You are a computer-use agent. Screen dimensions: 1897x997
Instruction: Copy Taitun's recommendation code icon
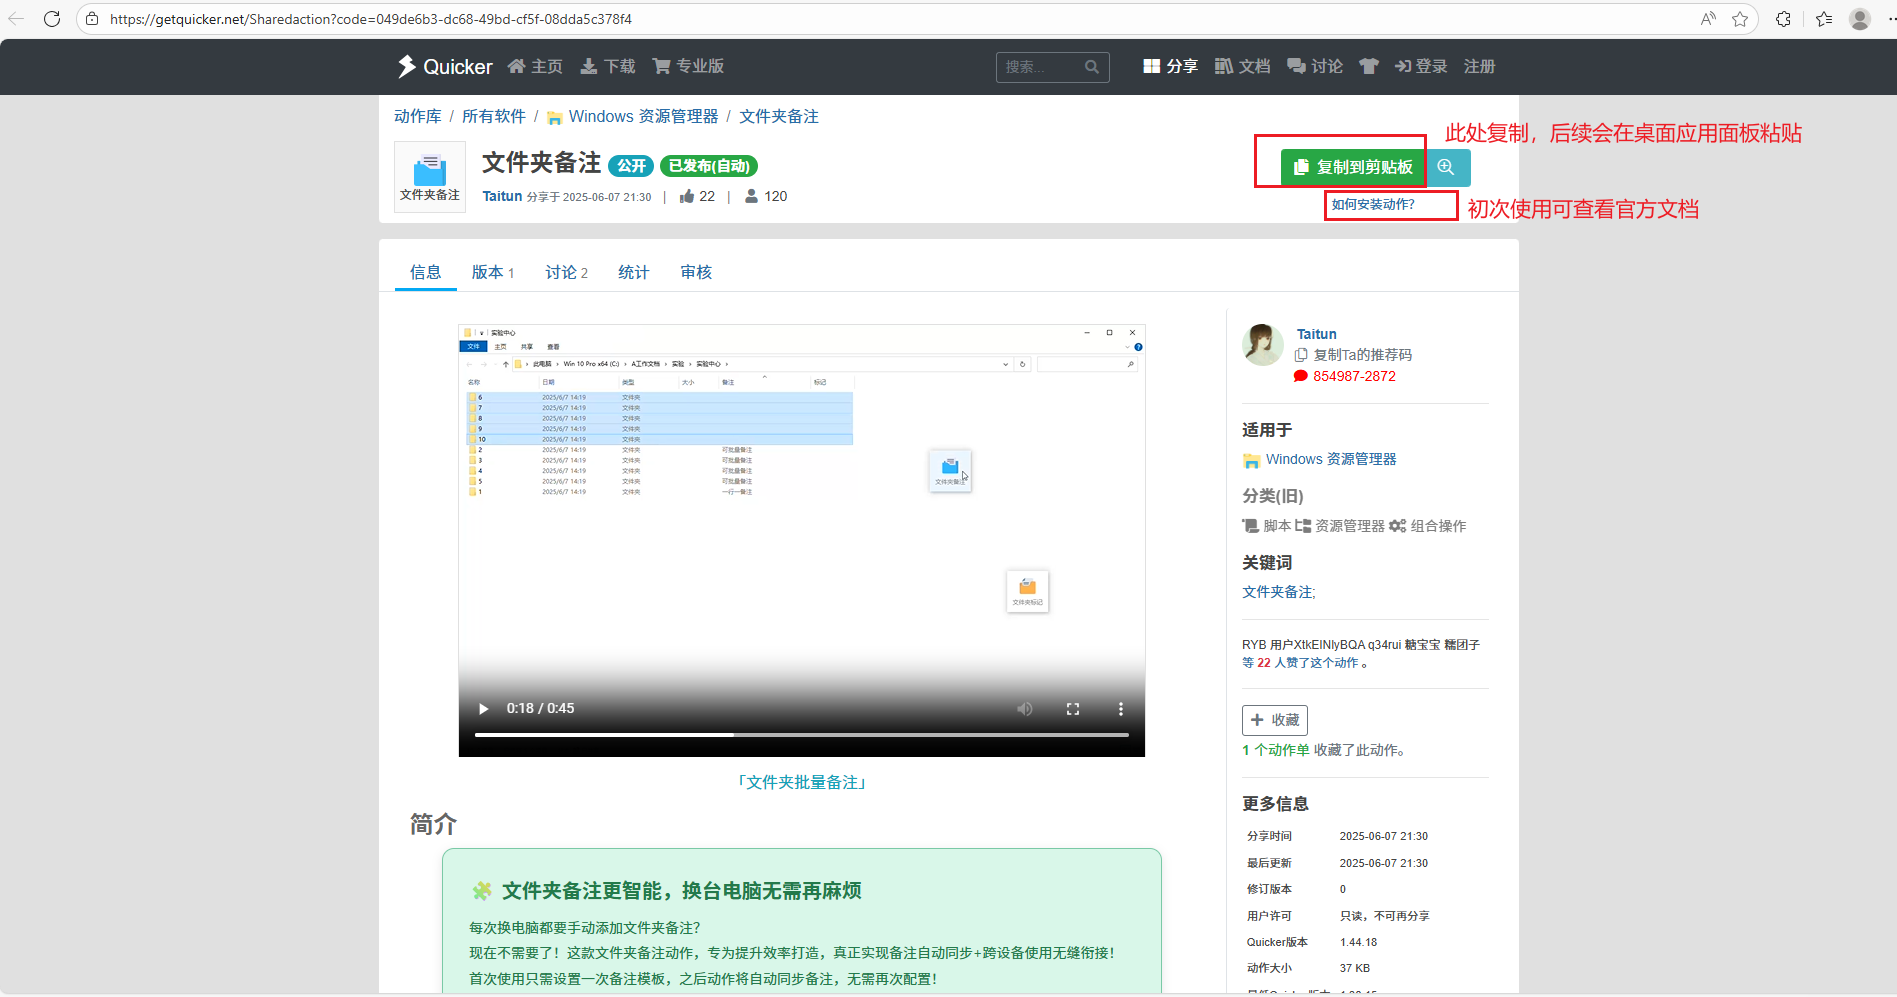(x=1300, y=354)
